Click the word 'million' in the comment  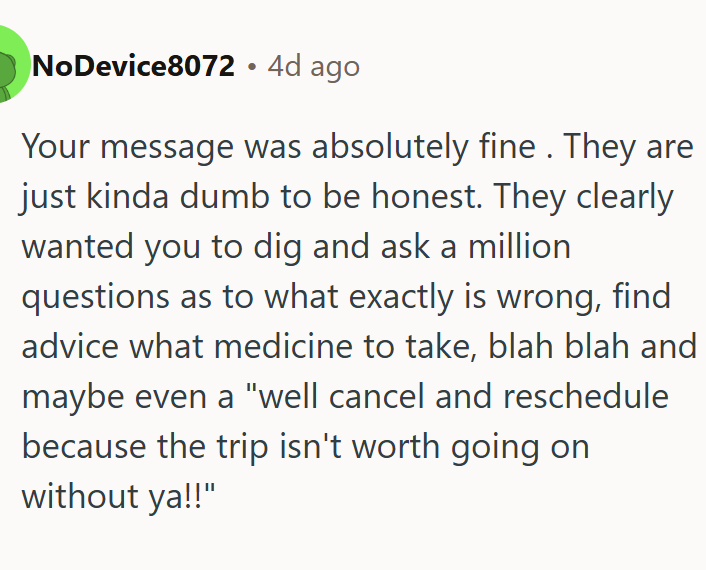click(x=520, y=246)
